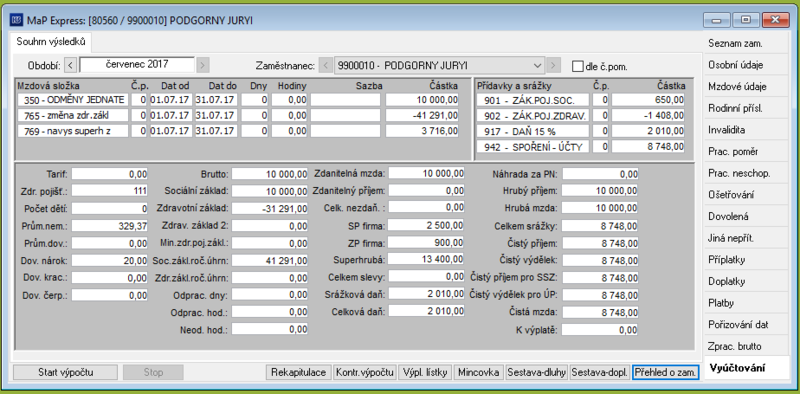Open Dovolená side tab
Viewport: 800px width, 394px height.
click(746, 216)
